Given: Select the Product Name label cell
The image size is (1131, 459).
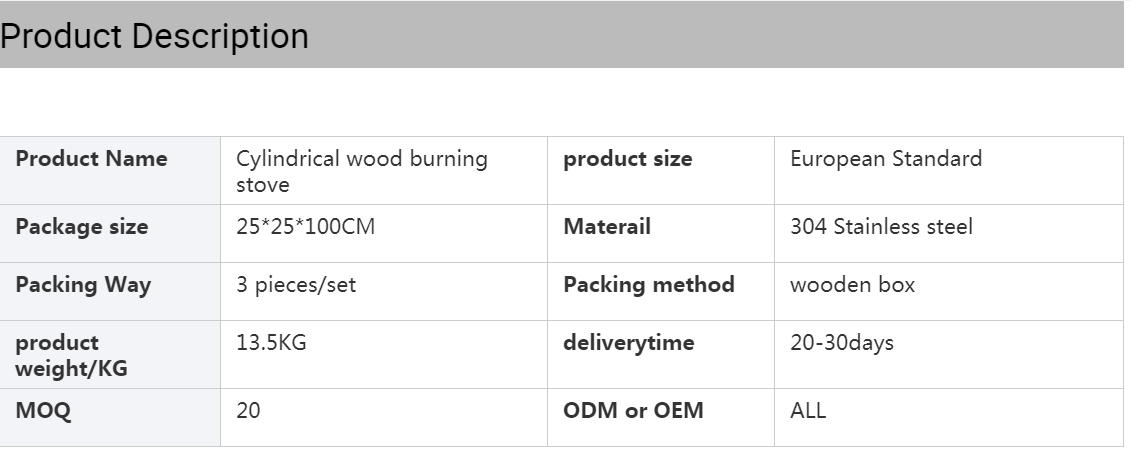Looking at the screenshot, I should pyautogui.click(x=110, y=170).
